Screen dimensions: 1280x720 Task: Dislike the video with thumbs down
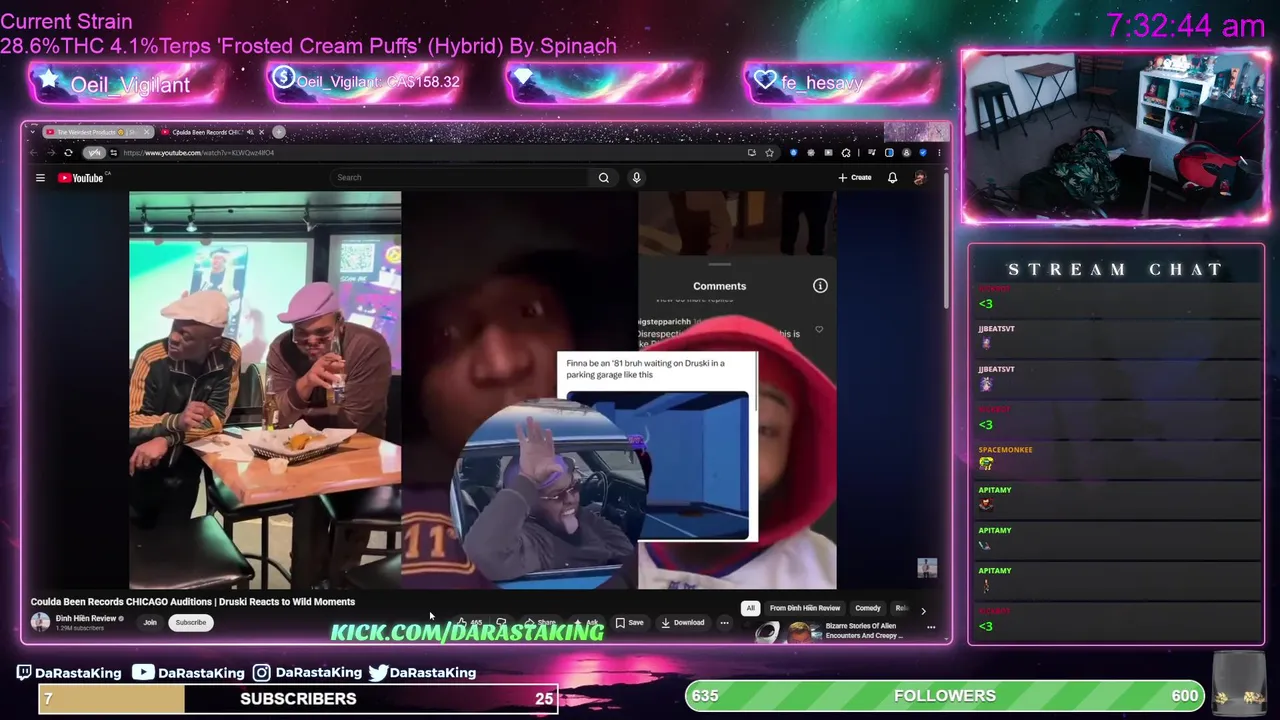(501, 622)
